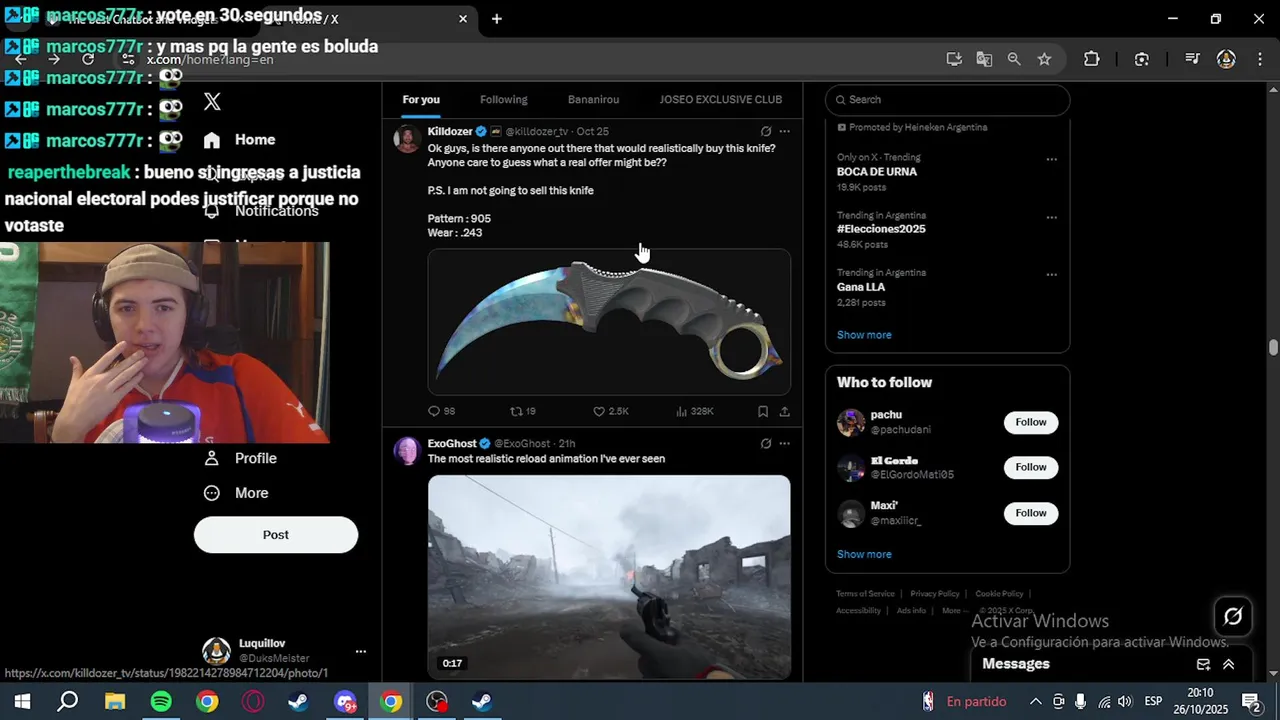Image resolution: width=1280 pixels, height=720 pixels.
Task: Open options for Gana LLA trend
Action: (1051, 274)
